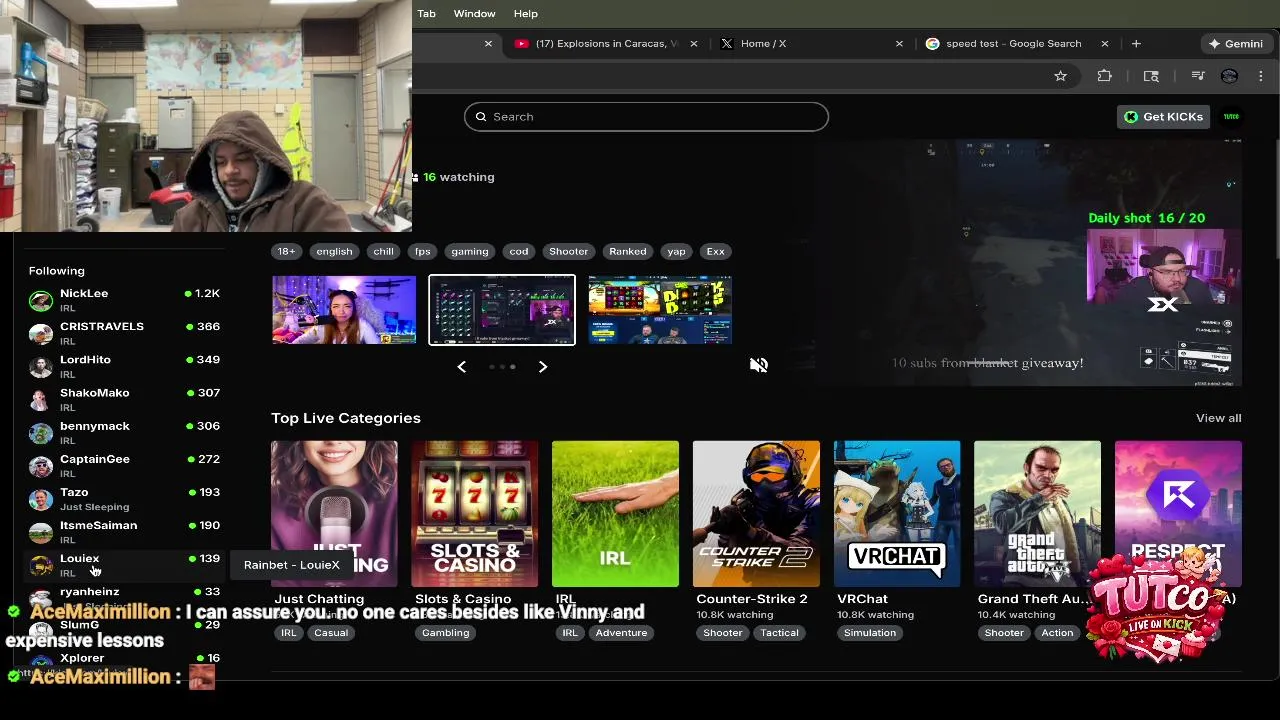Select the cod stream tag

(x=519, y=252)
